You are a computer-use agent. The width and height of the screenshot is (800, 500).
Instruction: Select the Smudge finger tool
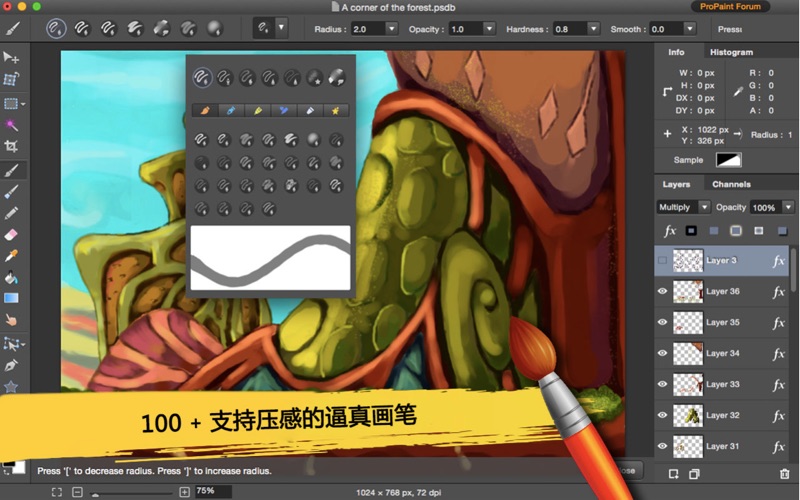click(x=12, y=320)
